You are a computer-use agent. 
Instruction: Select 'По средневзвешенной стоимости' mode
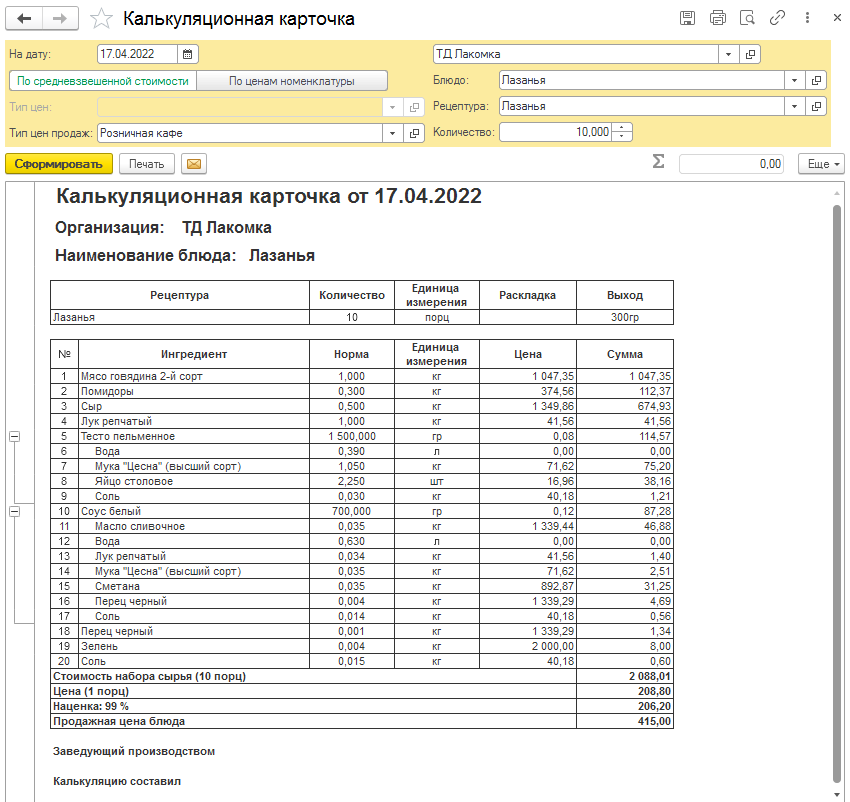click(102, 81)
